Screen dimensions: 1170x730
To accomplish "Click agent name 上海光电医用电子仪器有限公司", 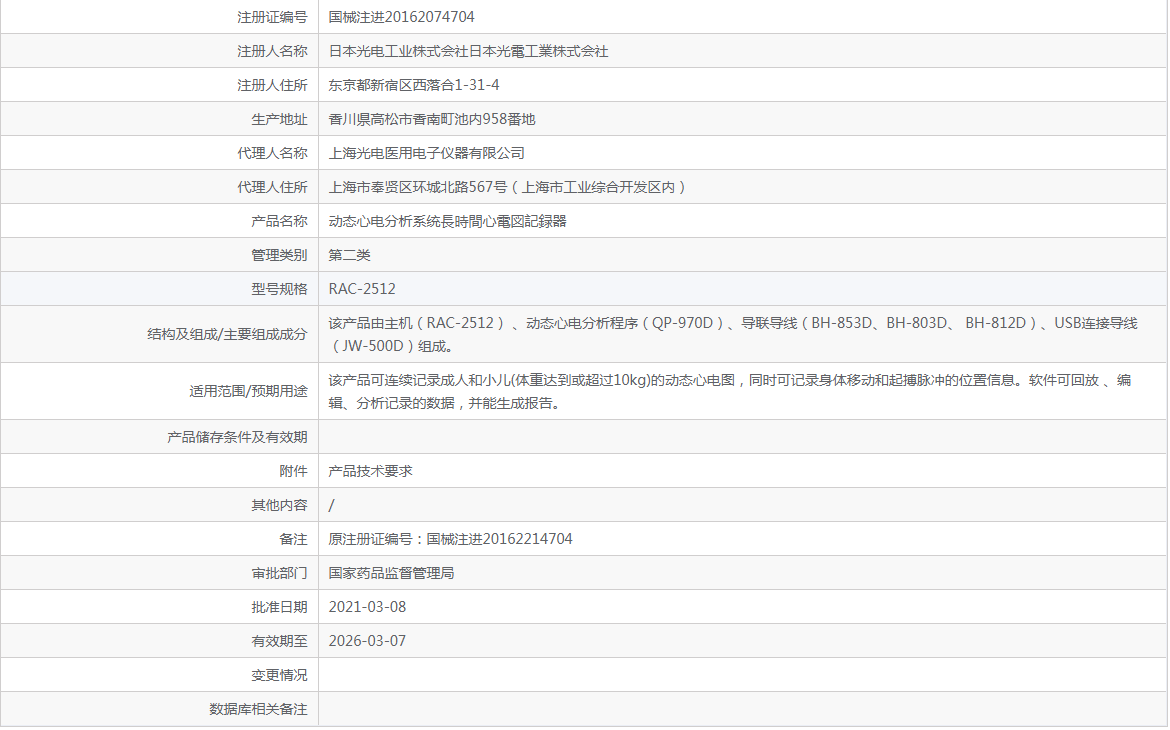I will (x=427, y=153).
